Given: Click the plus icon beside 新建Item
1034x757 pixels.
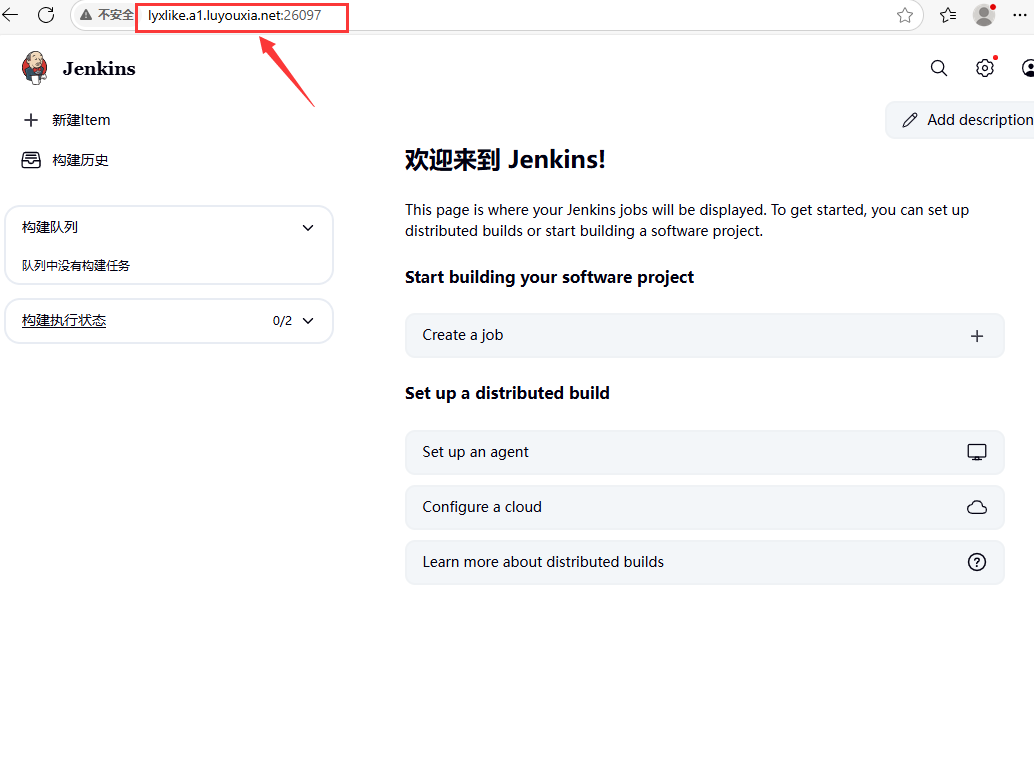Looking at the screenshot, I should 30,120.
